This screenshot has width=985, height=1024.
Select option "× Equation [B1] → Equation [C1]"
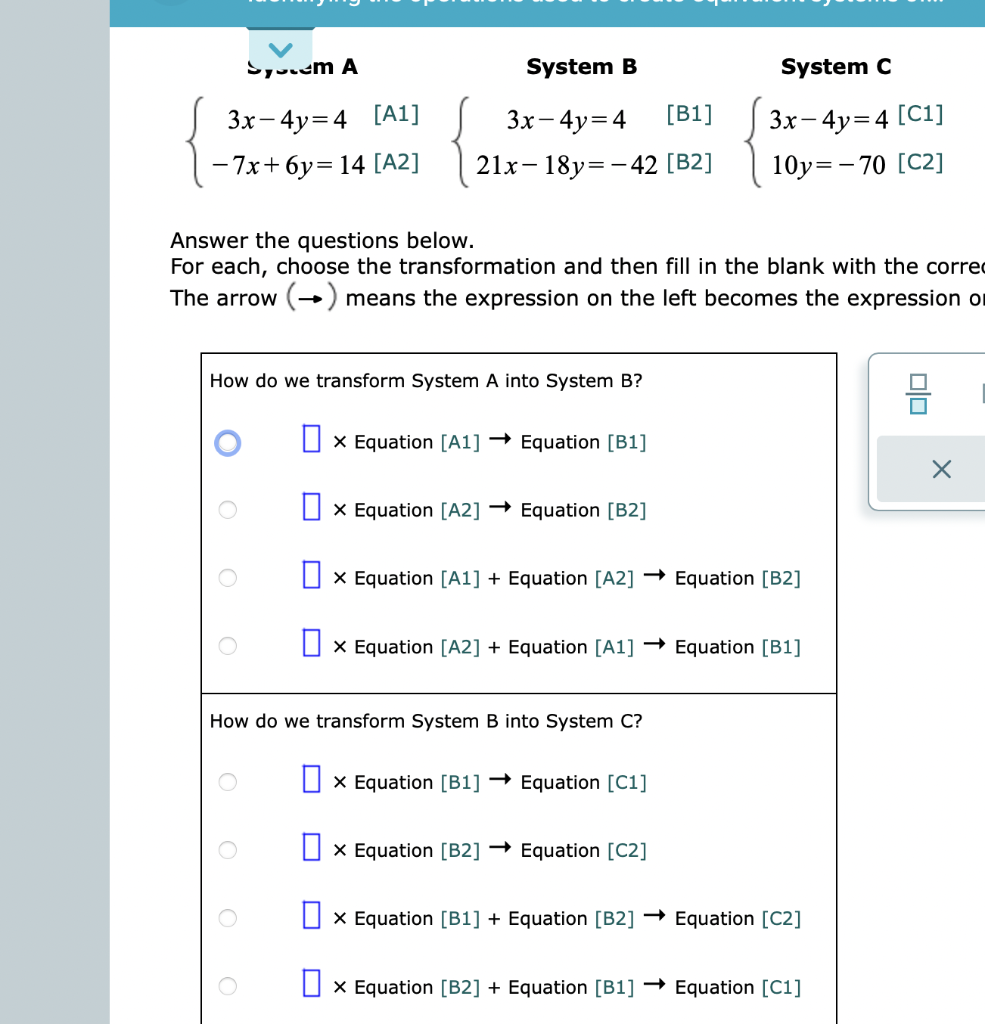[227, 781]
